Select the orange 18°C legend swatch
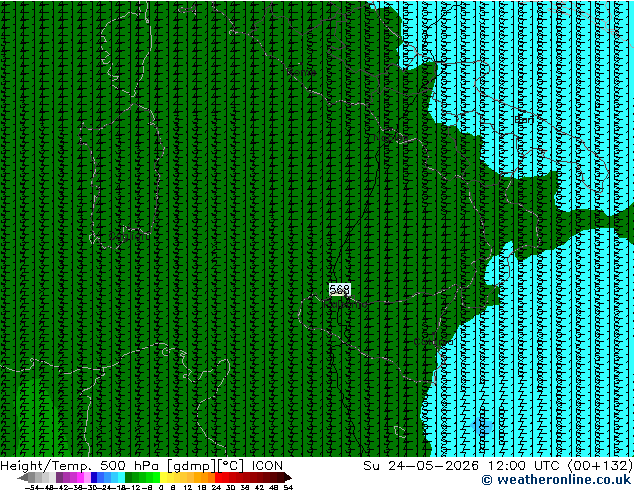The width and height of the screenshot is (634, 490). [x=205, y=477]
